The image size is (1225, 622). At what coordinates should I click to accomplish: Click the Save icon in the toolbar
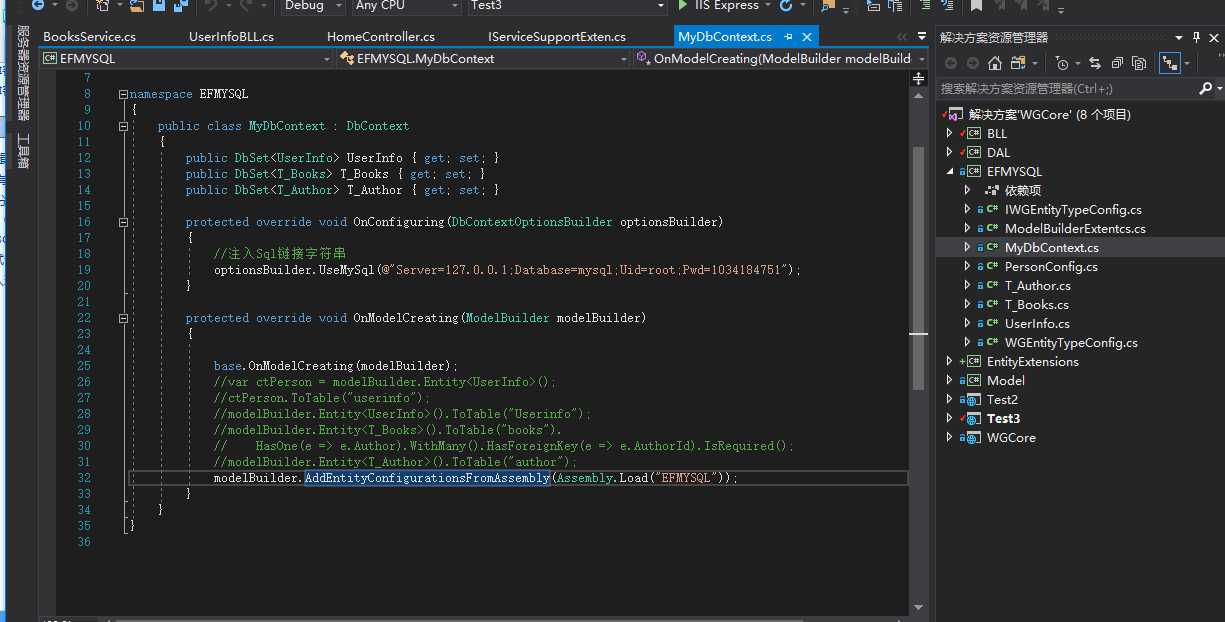(159, 5)
